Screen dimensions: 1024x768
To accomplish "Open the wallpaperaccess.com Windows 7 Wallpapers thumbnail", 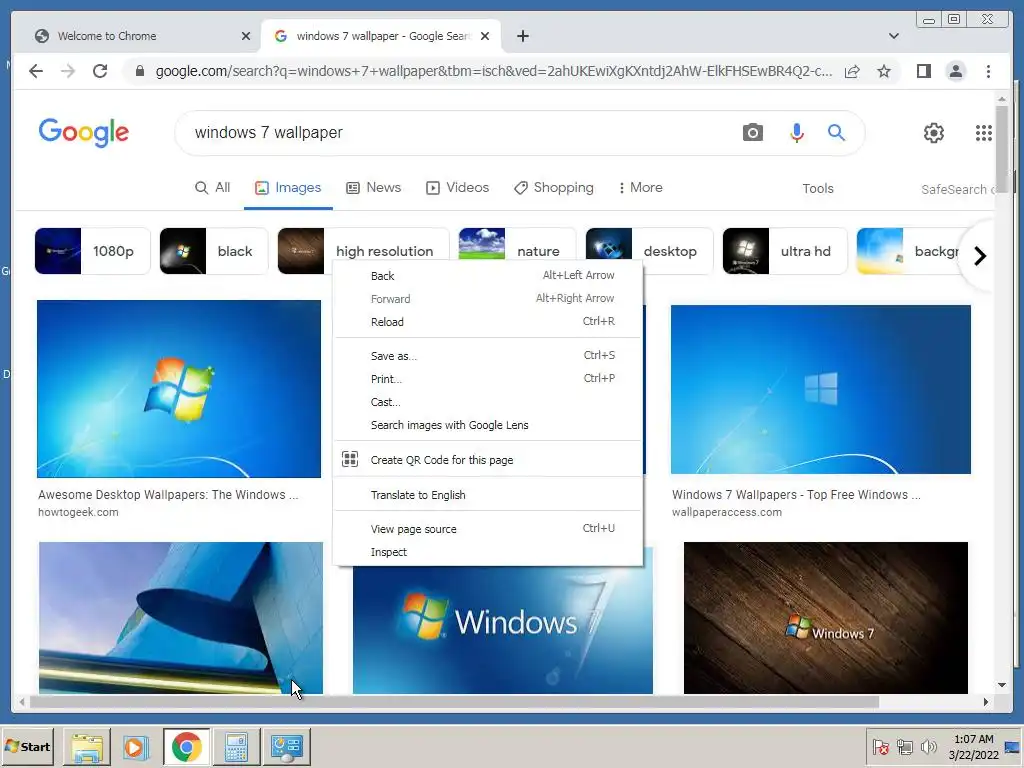I will [x=821, y=389].
